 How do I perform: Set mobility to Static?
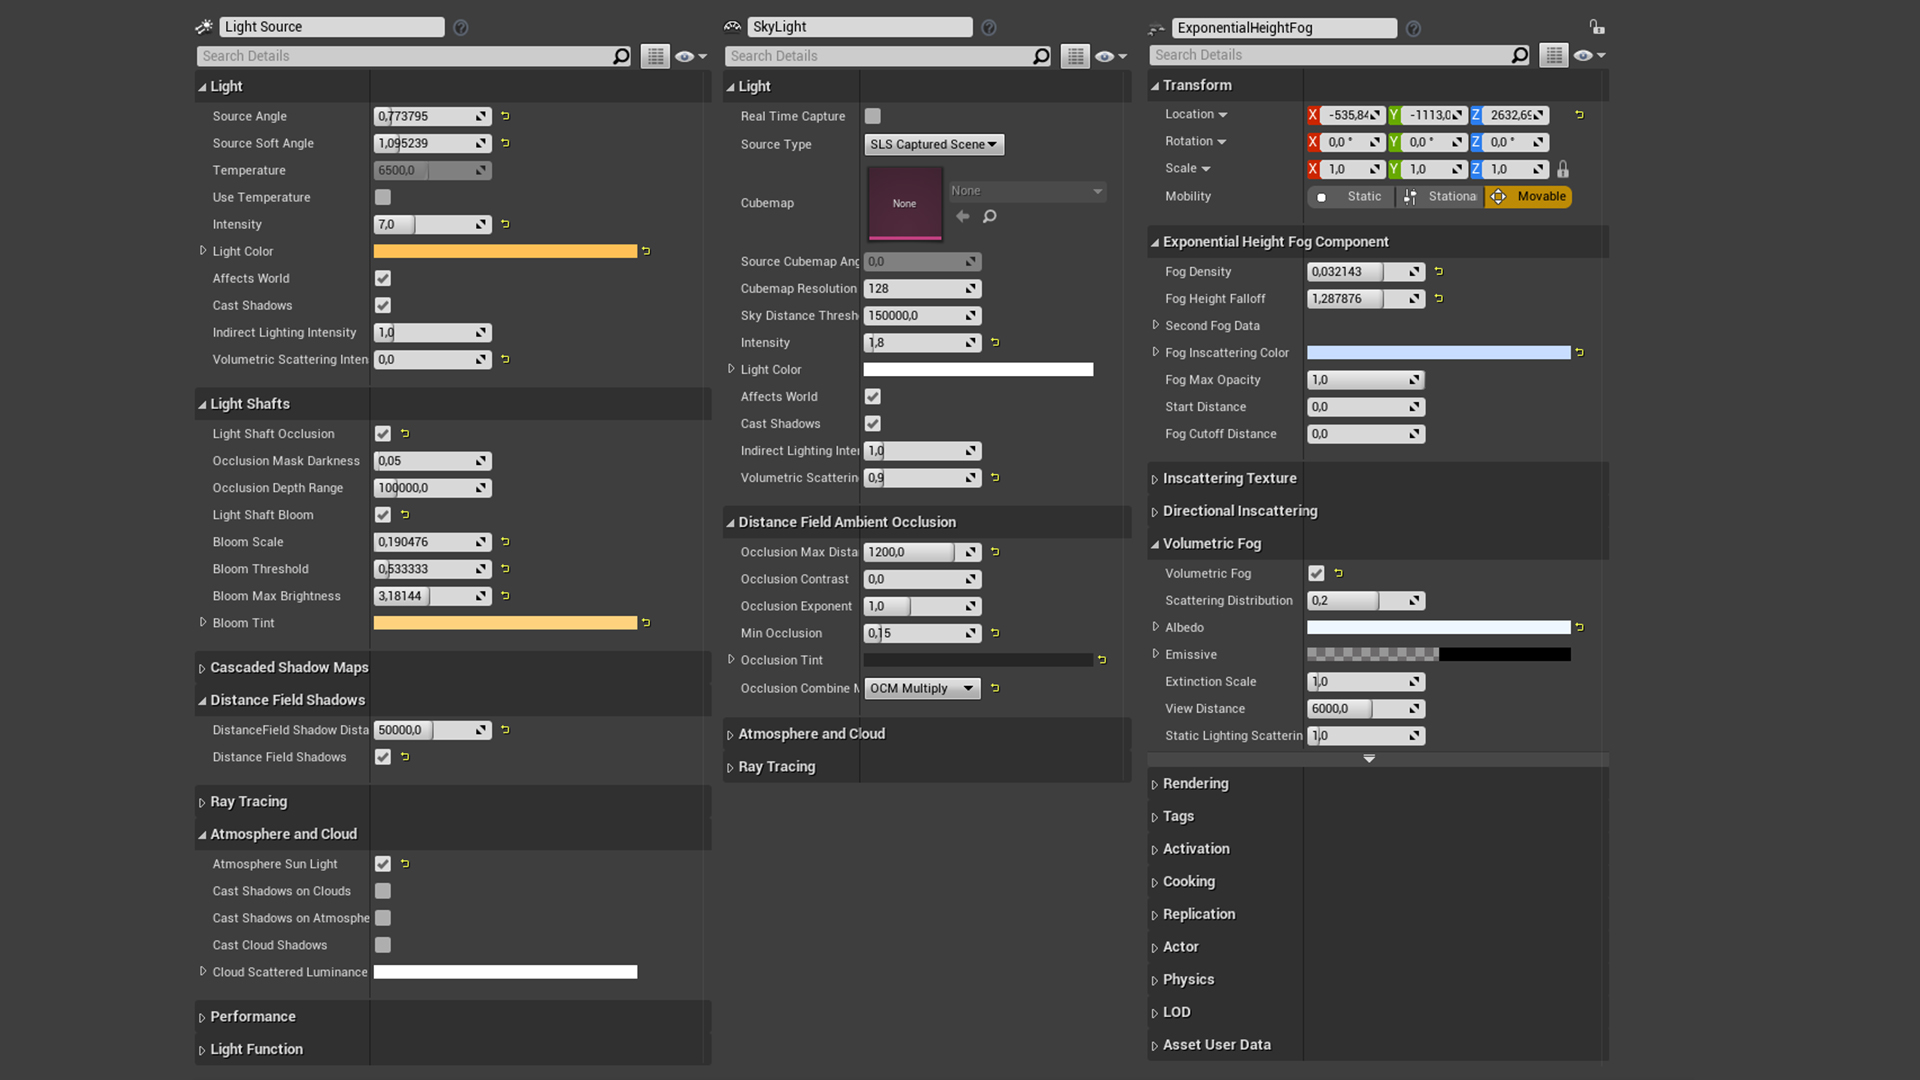1351,196
